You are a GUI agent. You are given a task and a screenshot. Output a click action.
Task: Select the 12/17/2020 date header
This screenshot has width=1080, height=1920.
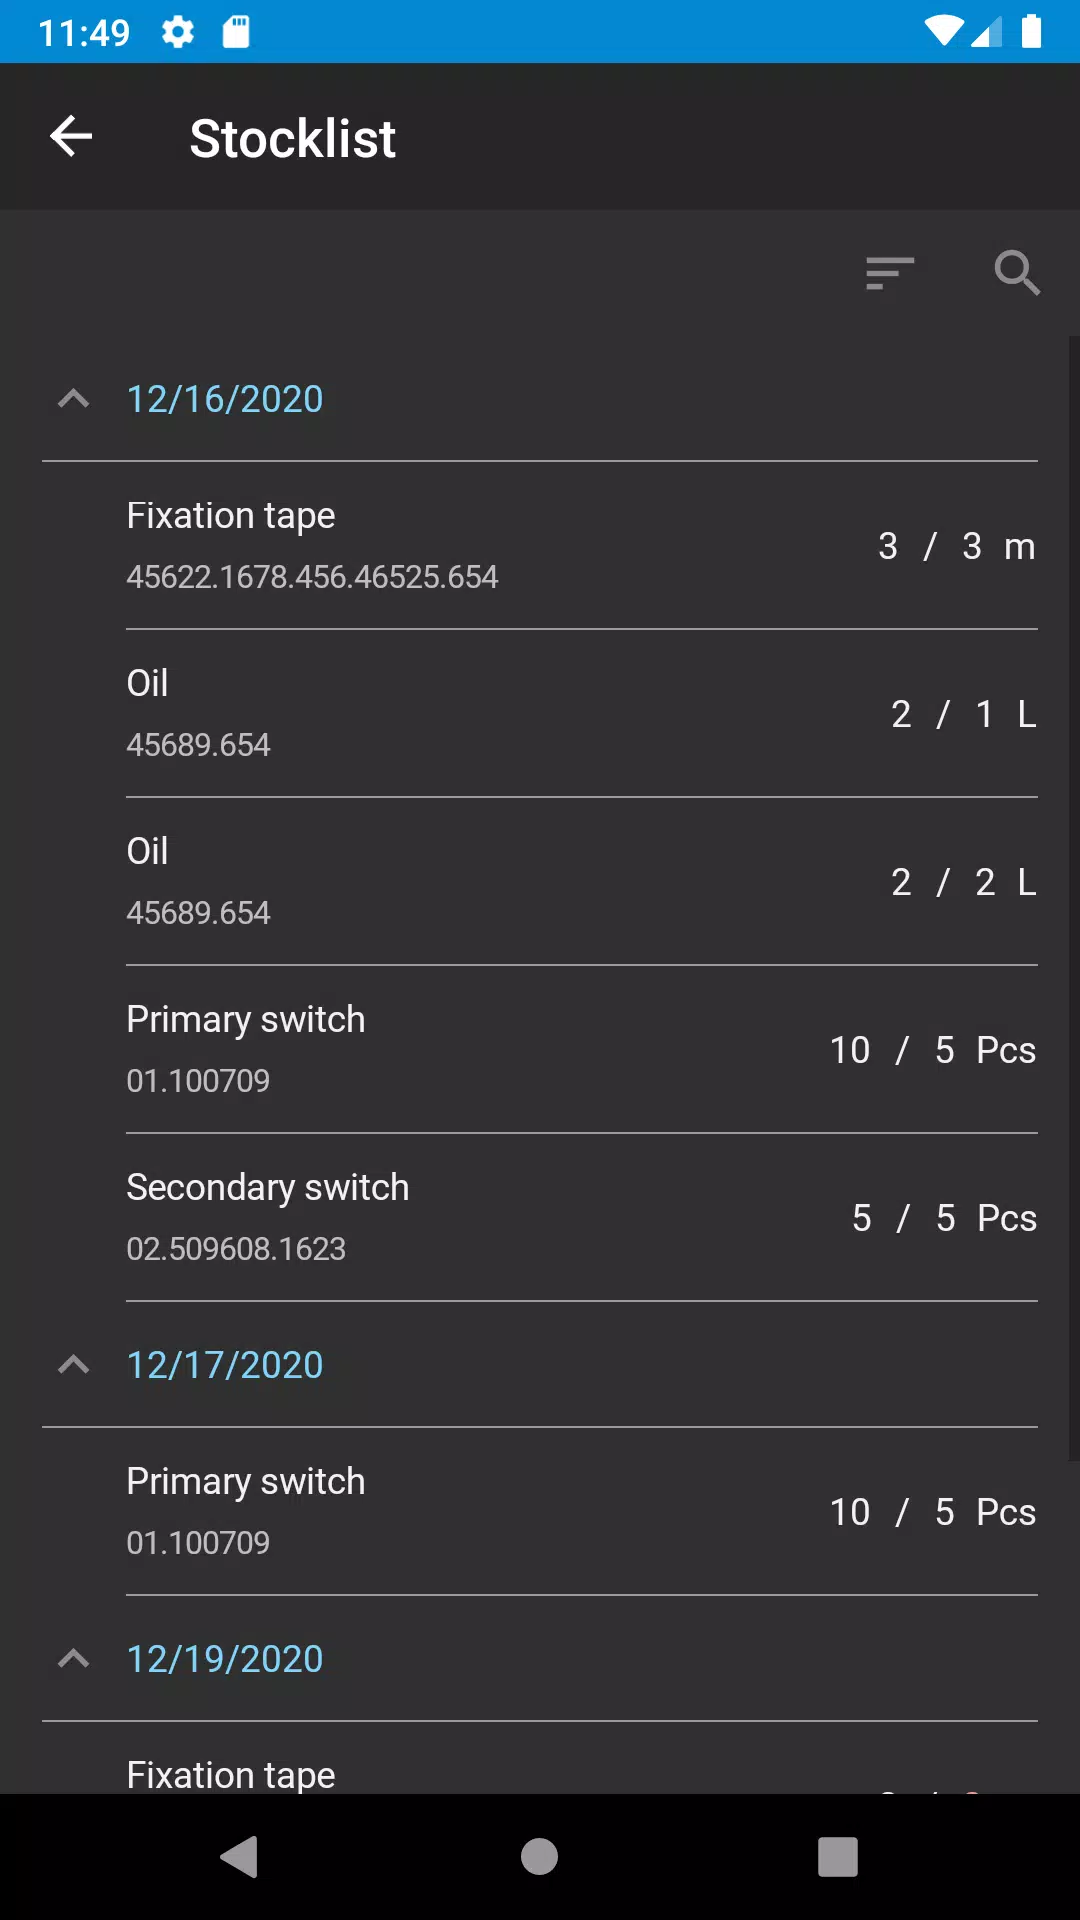(x=225, y=1365)
